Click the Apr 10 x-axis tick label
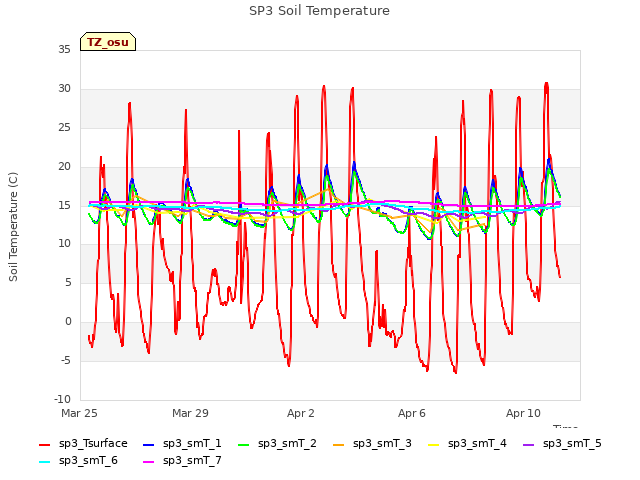 pyautogui.click(x=523, y=413)
